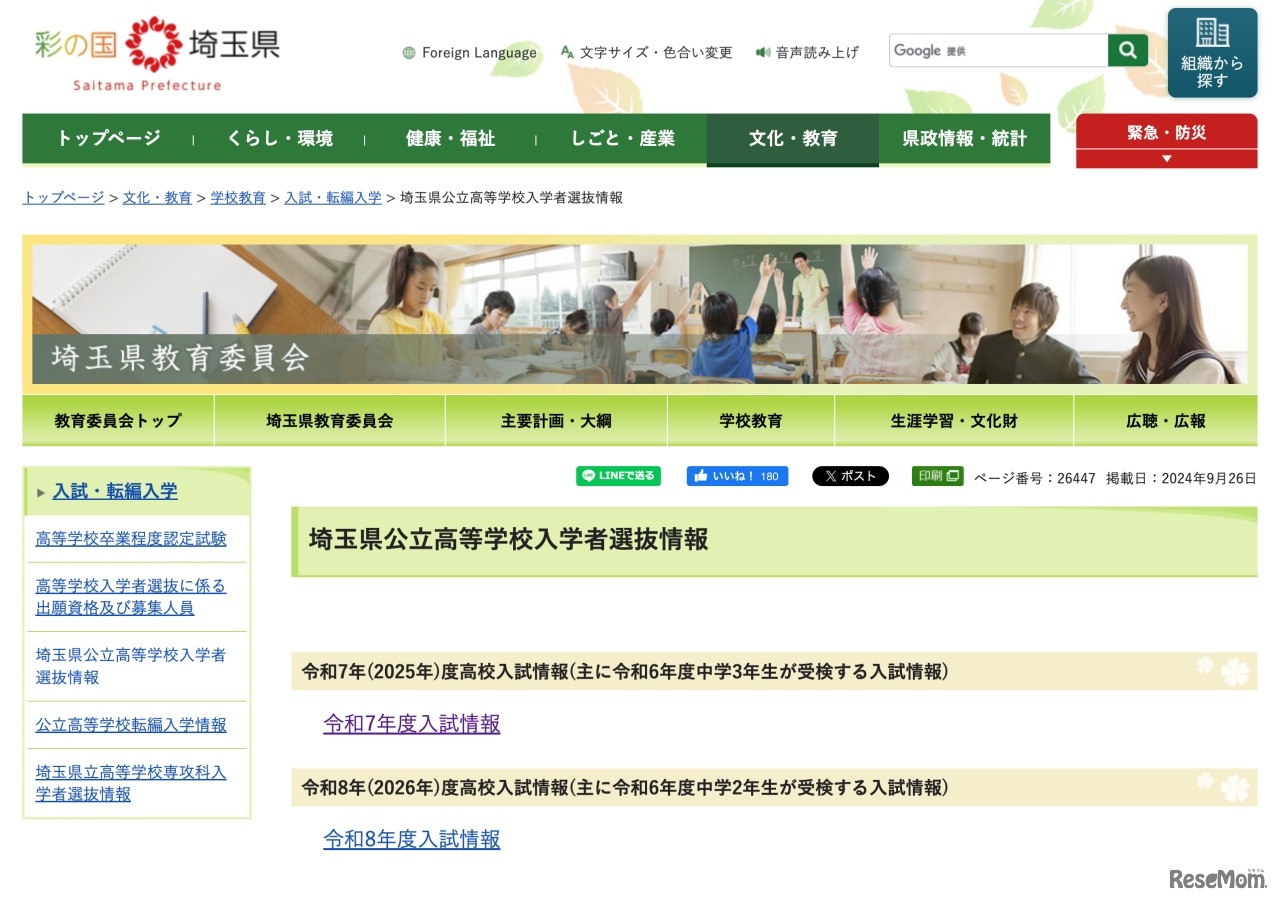Click the 文字サイズ・色合い変更 Aa icon
1280x902 pixels.
coord(566,52)
